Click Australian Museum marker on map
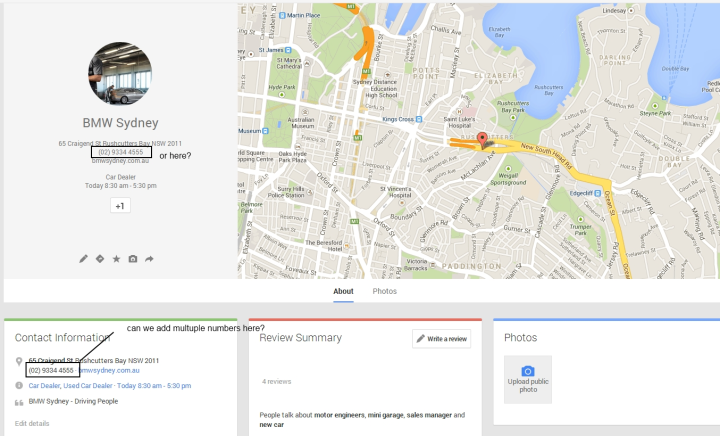720x436 pixels. [x=306, y=112]
